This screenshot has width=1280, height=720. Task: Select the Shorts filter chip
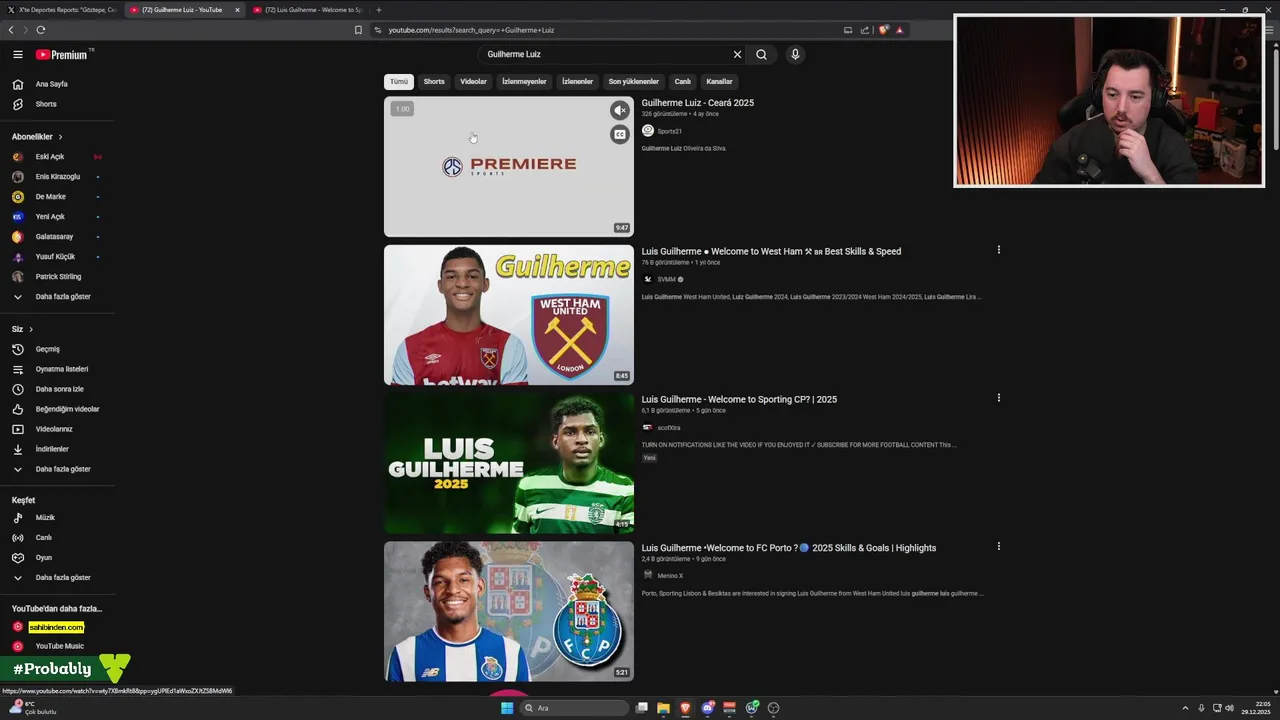(434, 82)
